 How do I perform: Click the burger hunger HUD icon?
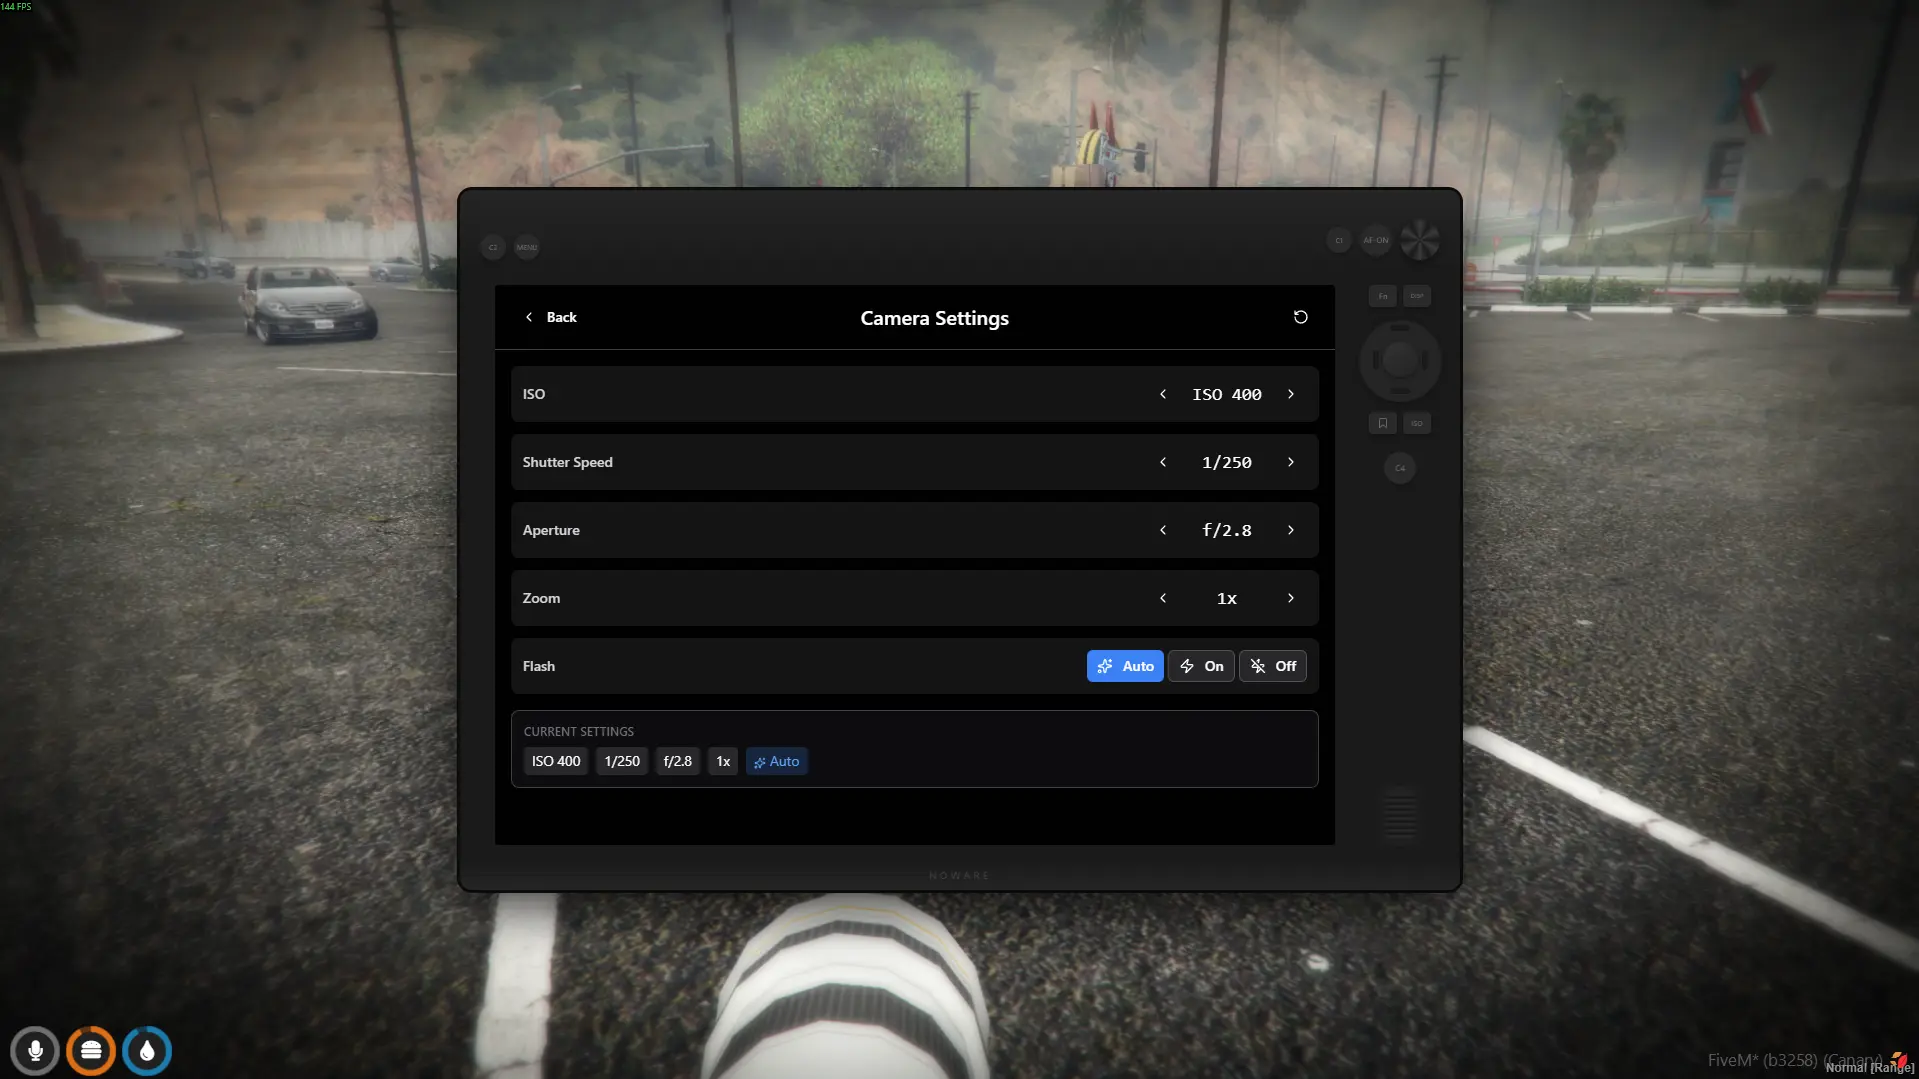(x=91, y=1051)
